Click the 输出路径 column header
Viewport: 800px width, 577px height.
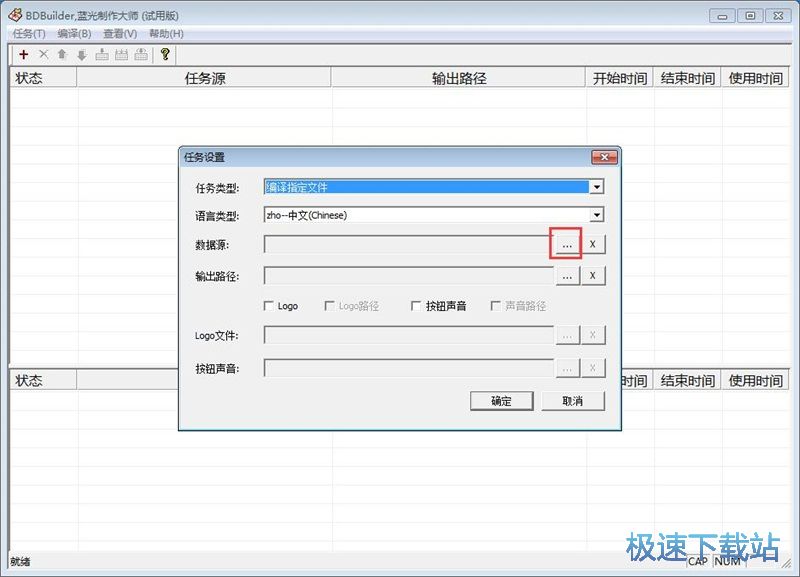pyautogui.click(x=458, y=78)
